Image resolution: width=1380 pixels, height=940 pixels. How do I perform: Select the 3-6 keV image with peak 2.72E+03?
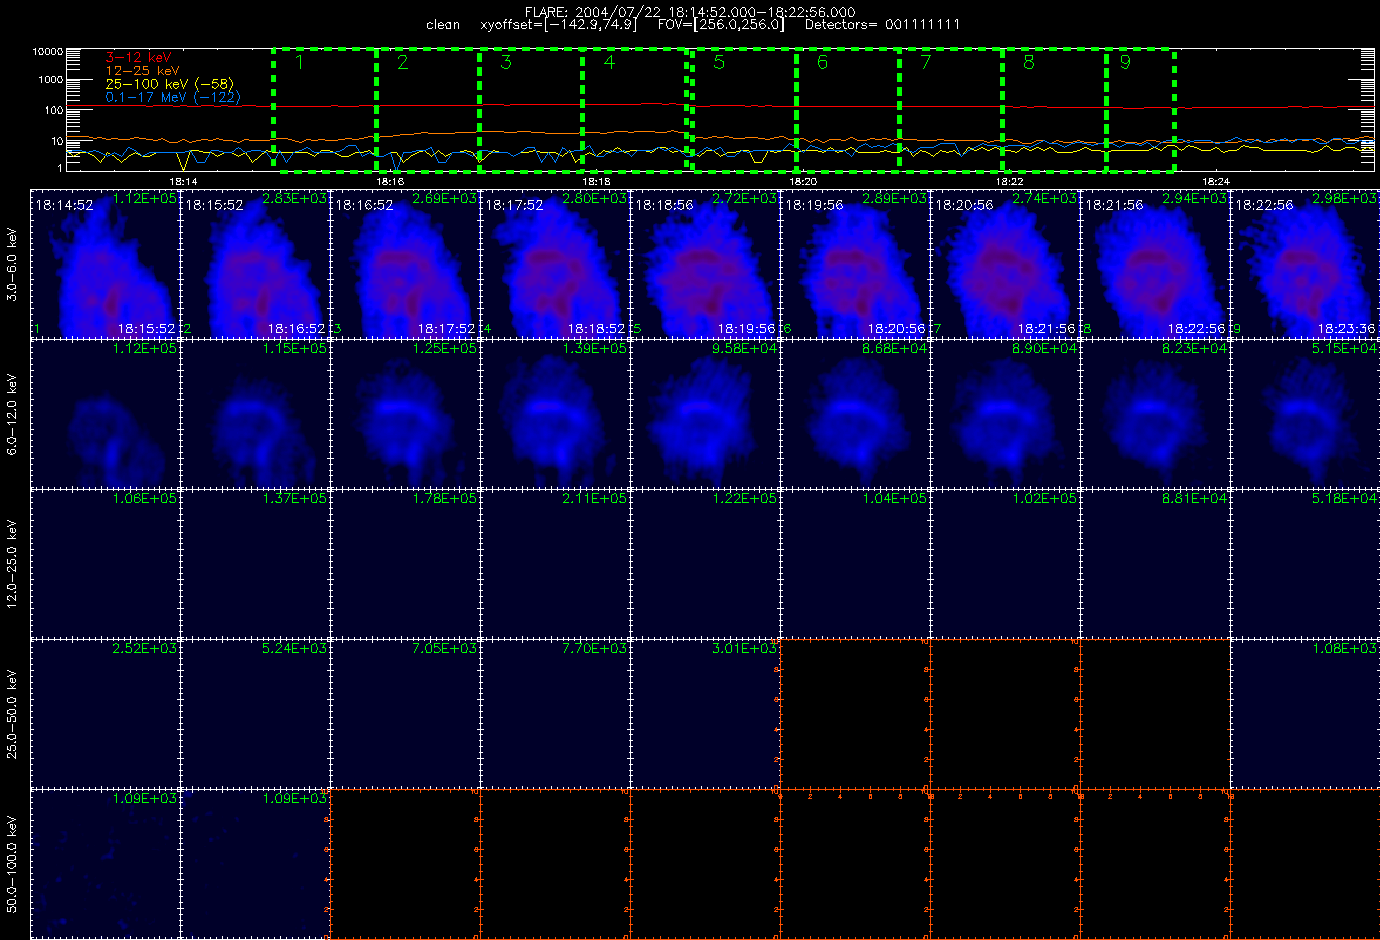pyautogui.click(x=705, y=264)
